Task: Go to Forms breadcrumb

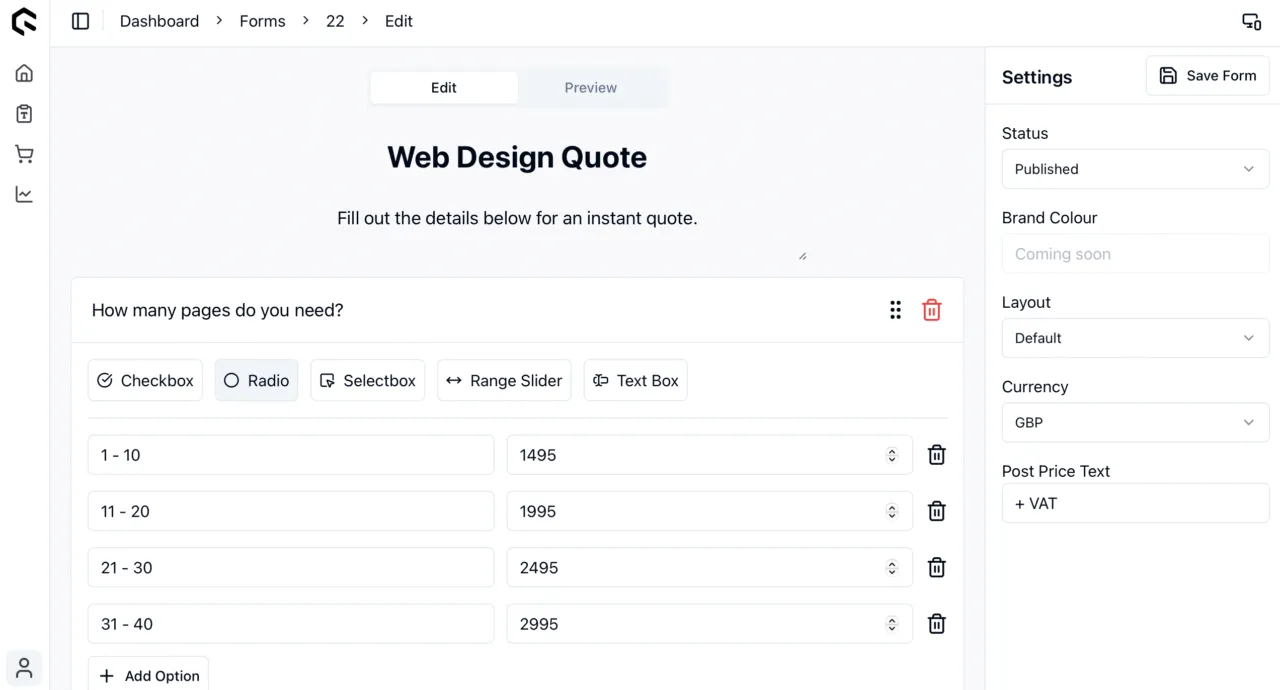Action: pyautogui.click(x=262, y=21)
